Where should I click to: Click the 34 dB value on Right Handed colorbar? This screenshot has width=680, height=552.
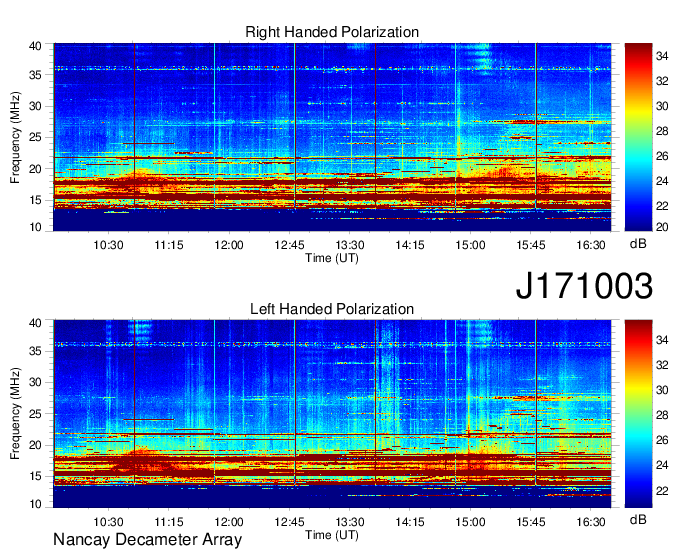coord(662,56)
